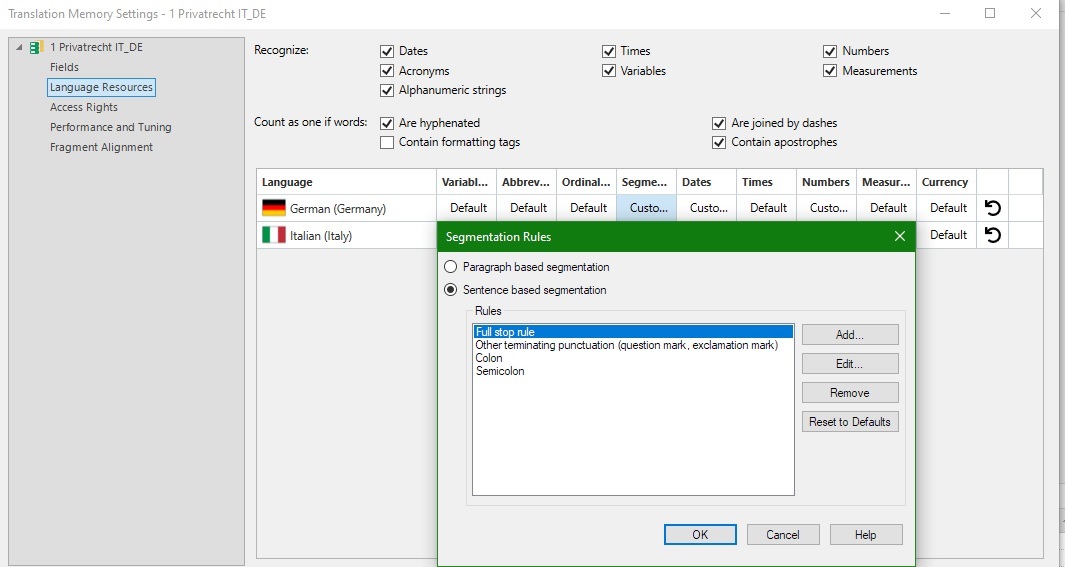Maximize the Translation Memory Settings window
The image size is (1065, 567).
point(990,14)
